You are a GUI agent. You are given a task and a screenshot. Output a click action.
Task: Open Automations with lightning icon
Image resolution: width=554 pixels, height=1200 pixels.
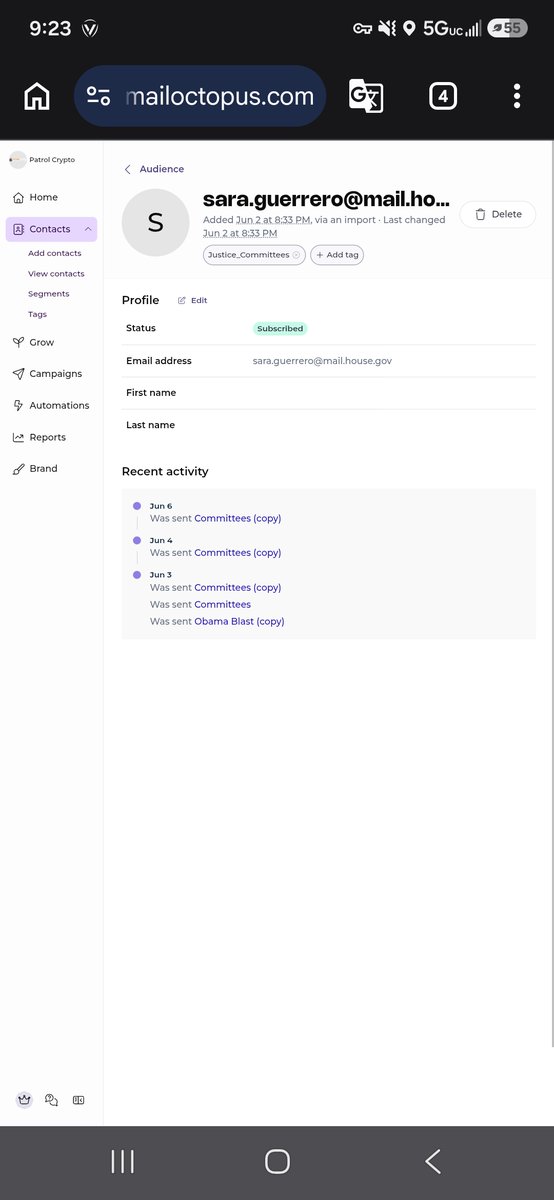point(51,405)
